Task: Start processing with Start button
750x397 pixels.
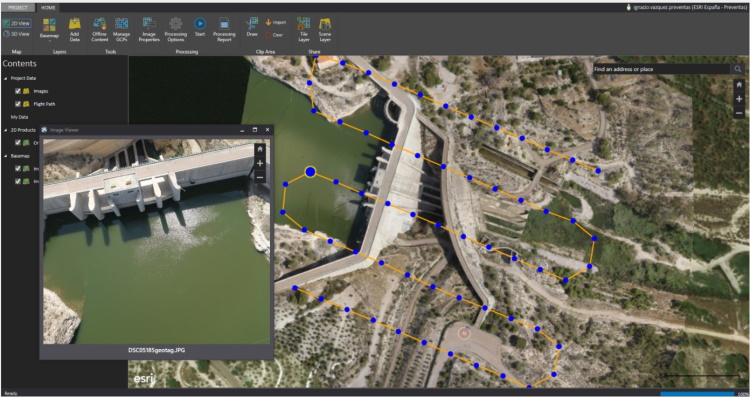Action: pos(200,27)
